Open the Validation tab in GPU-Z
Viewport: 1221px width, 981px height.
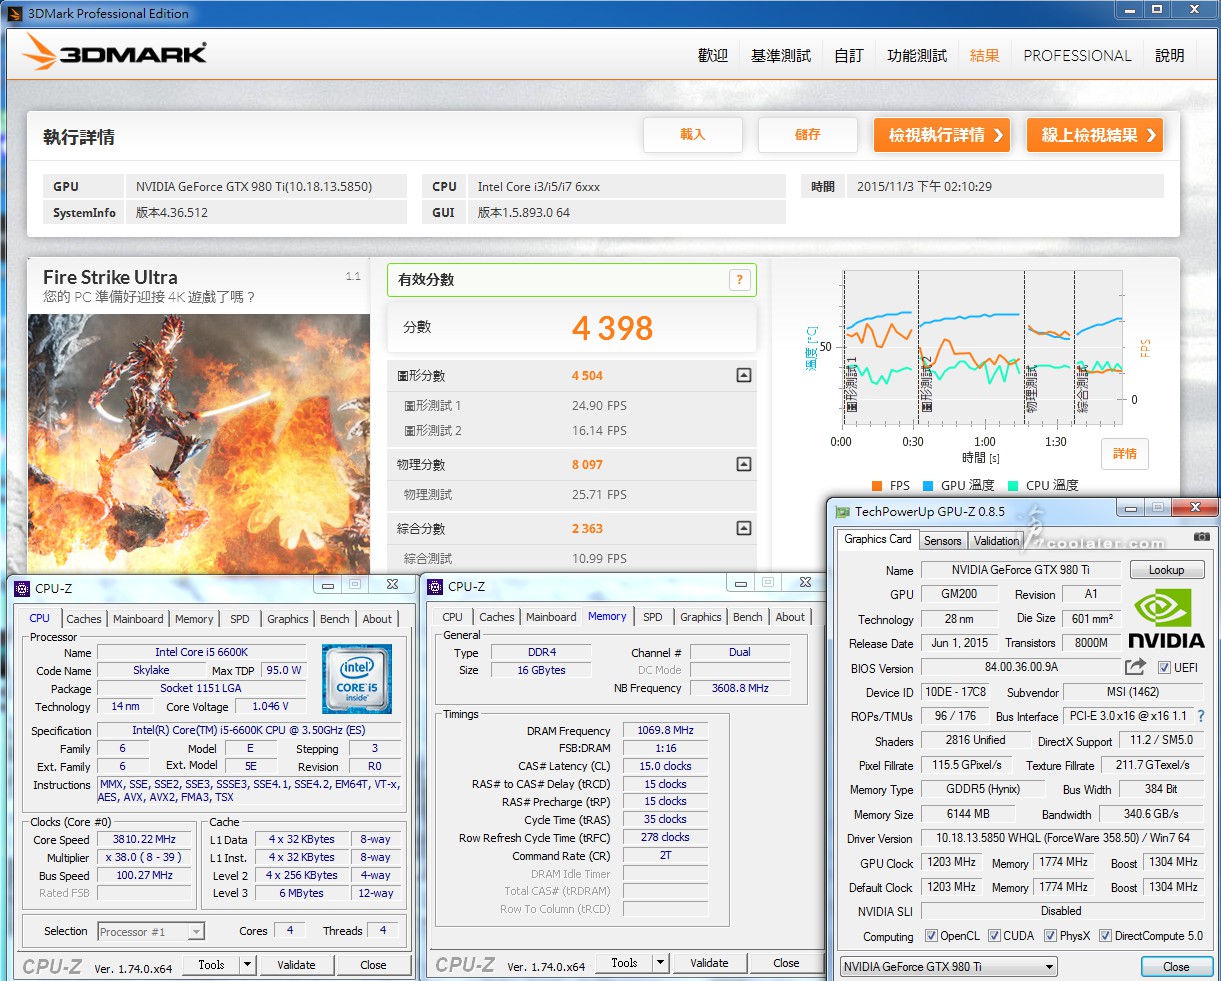pos(997,541)
